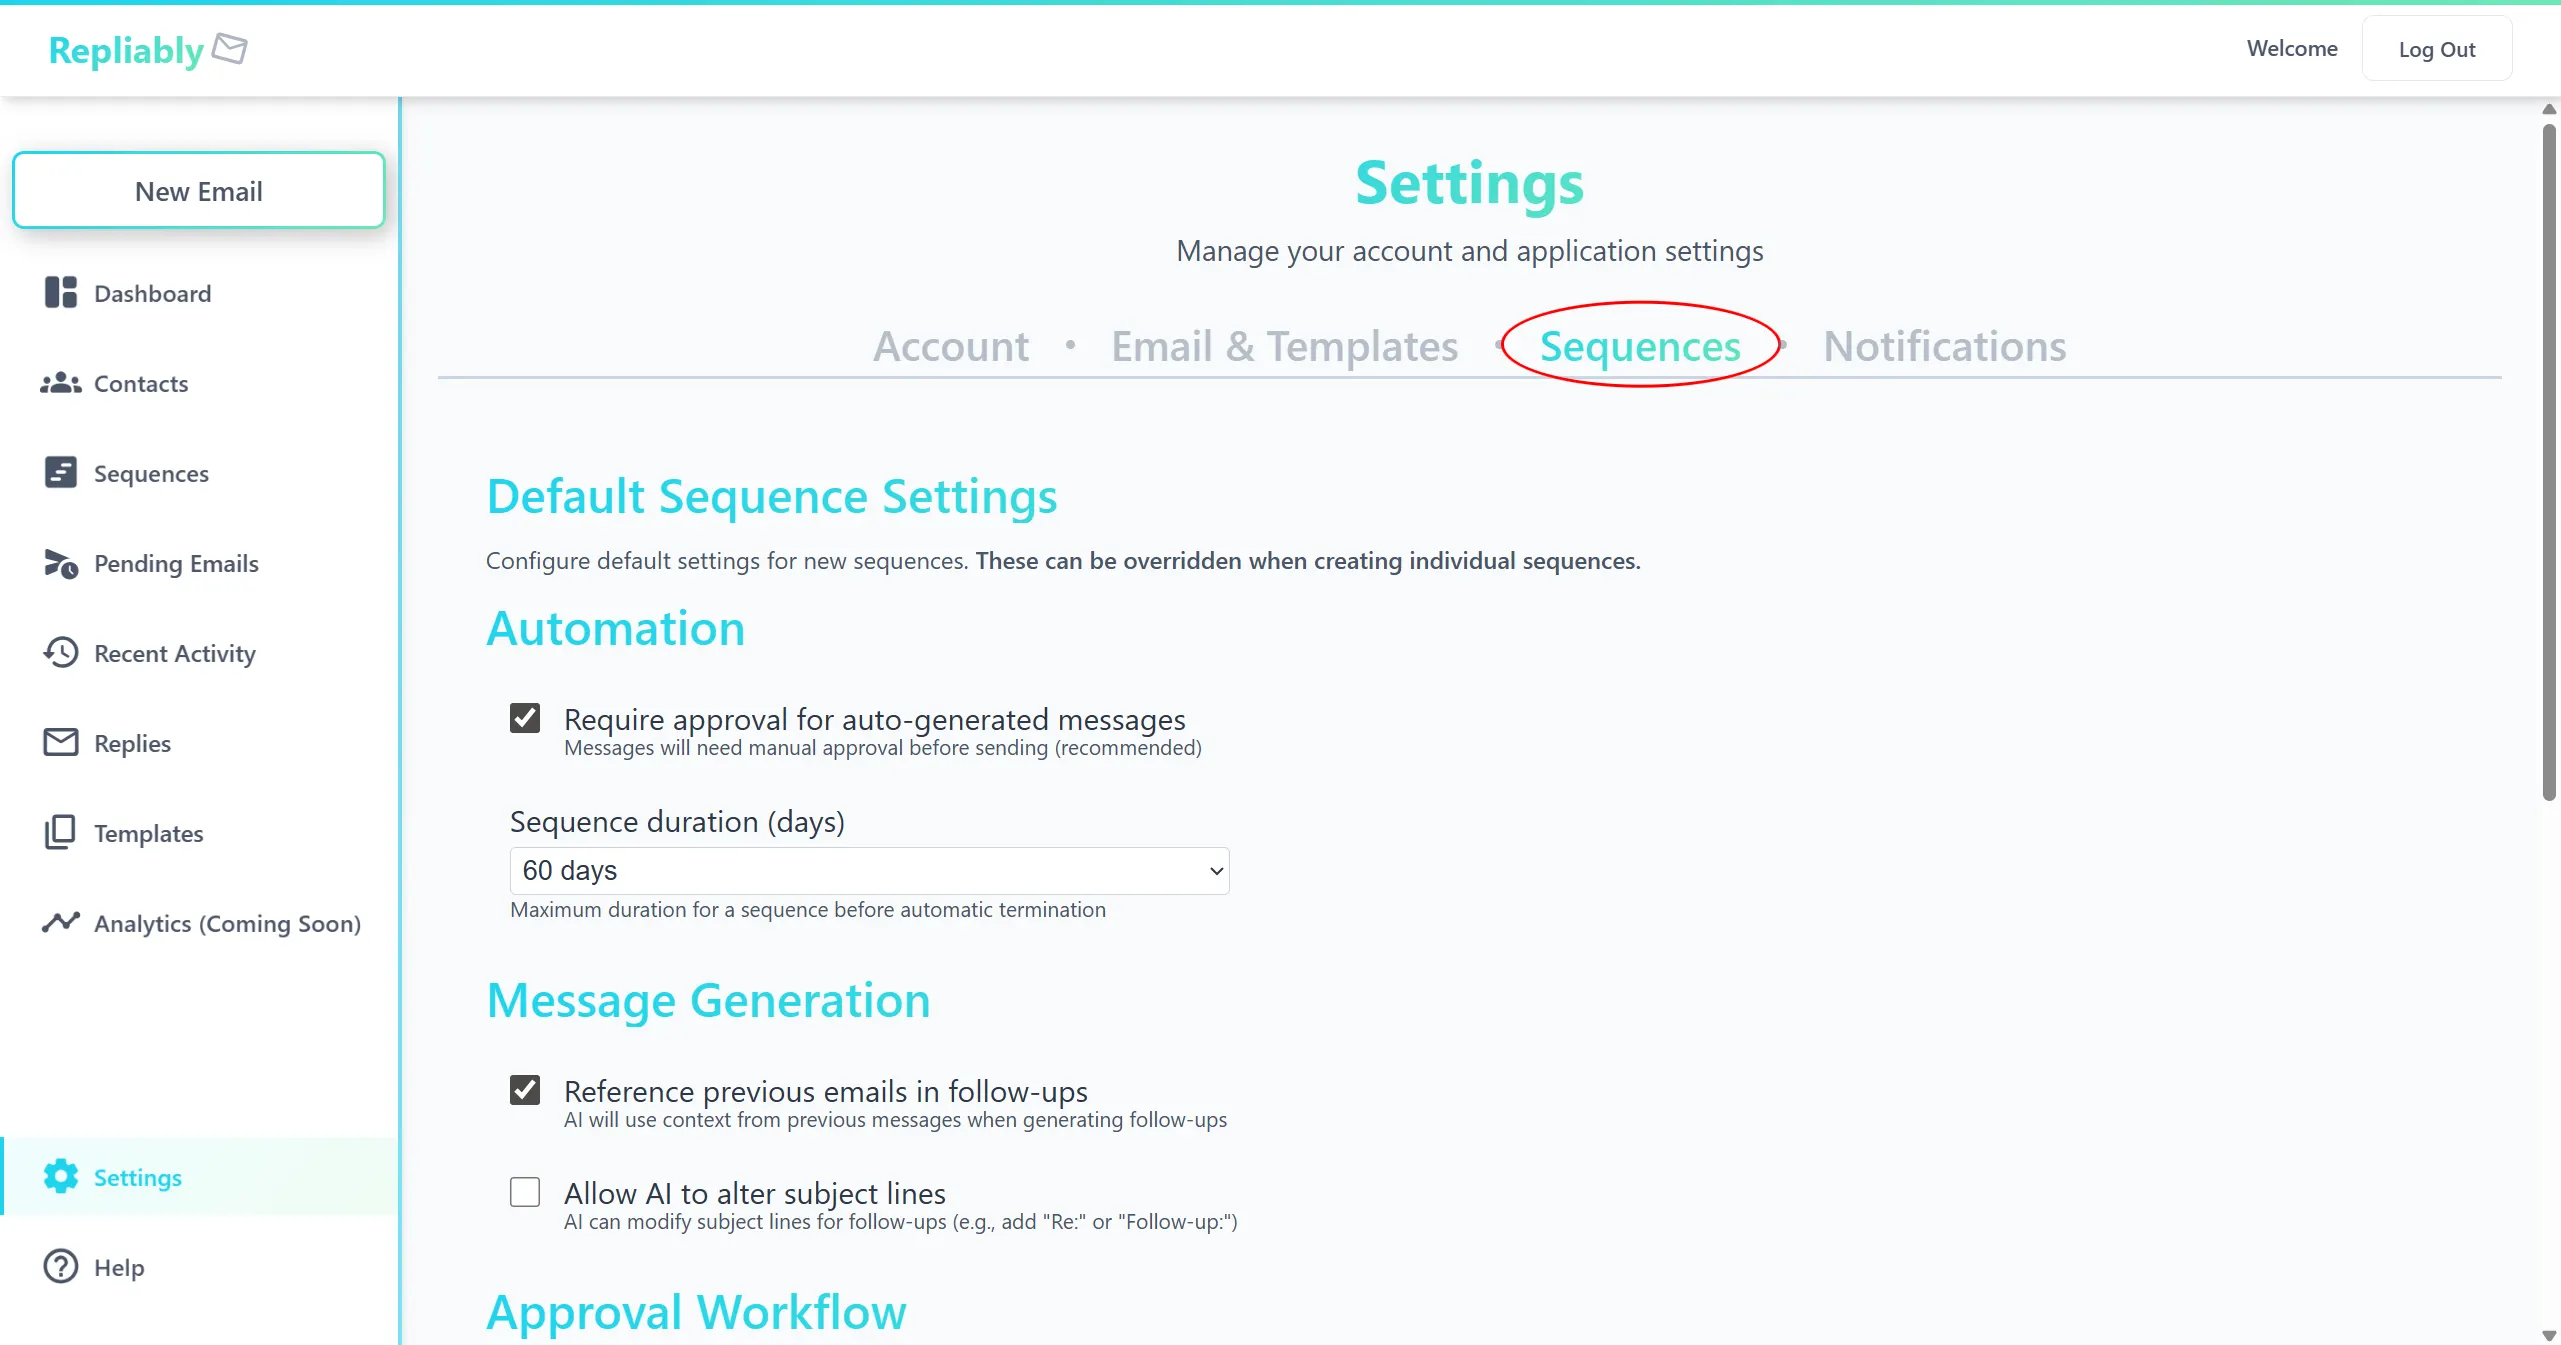2561x1345 pixels.
Task: Select the Settings gear icon
Action: (60, 1177)
